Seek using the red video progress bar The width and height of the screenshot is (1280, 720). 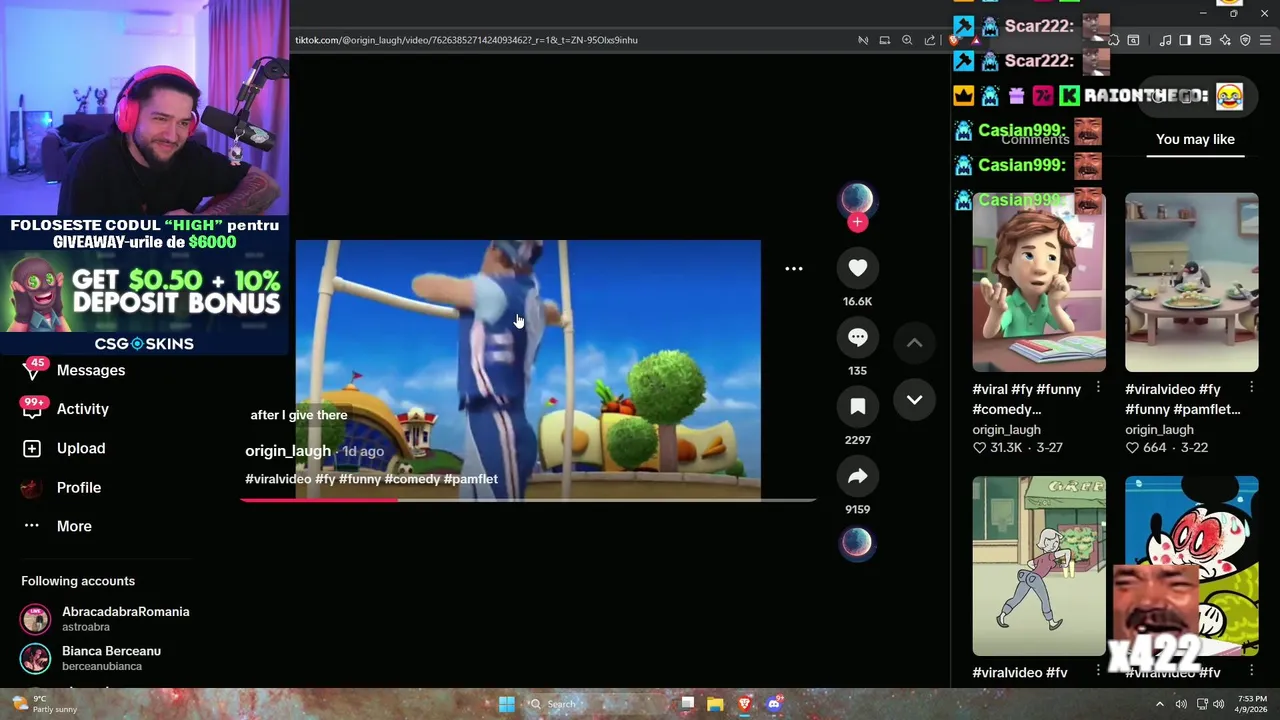pos(528,499)
